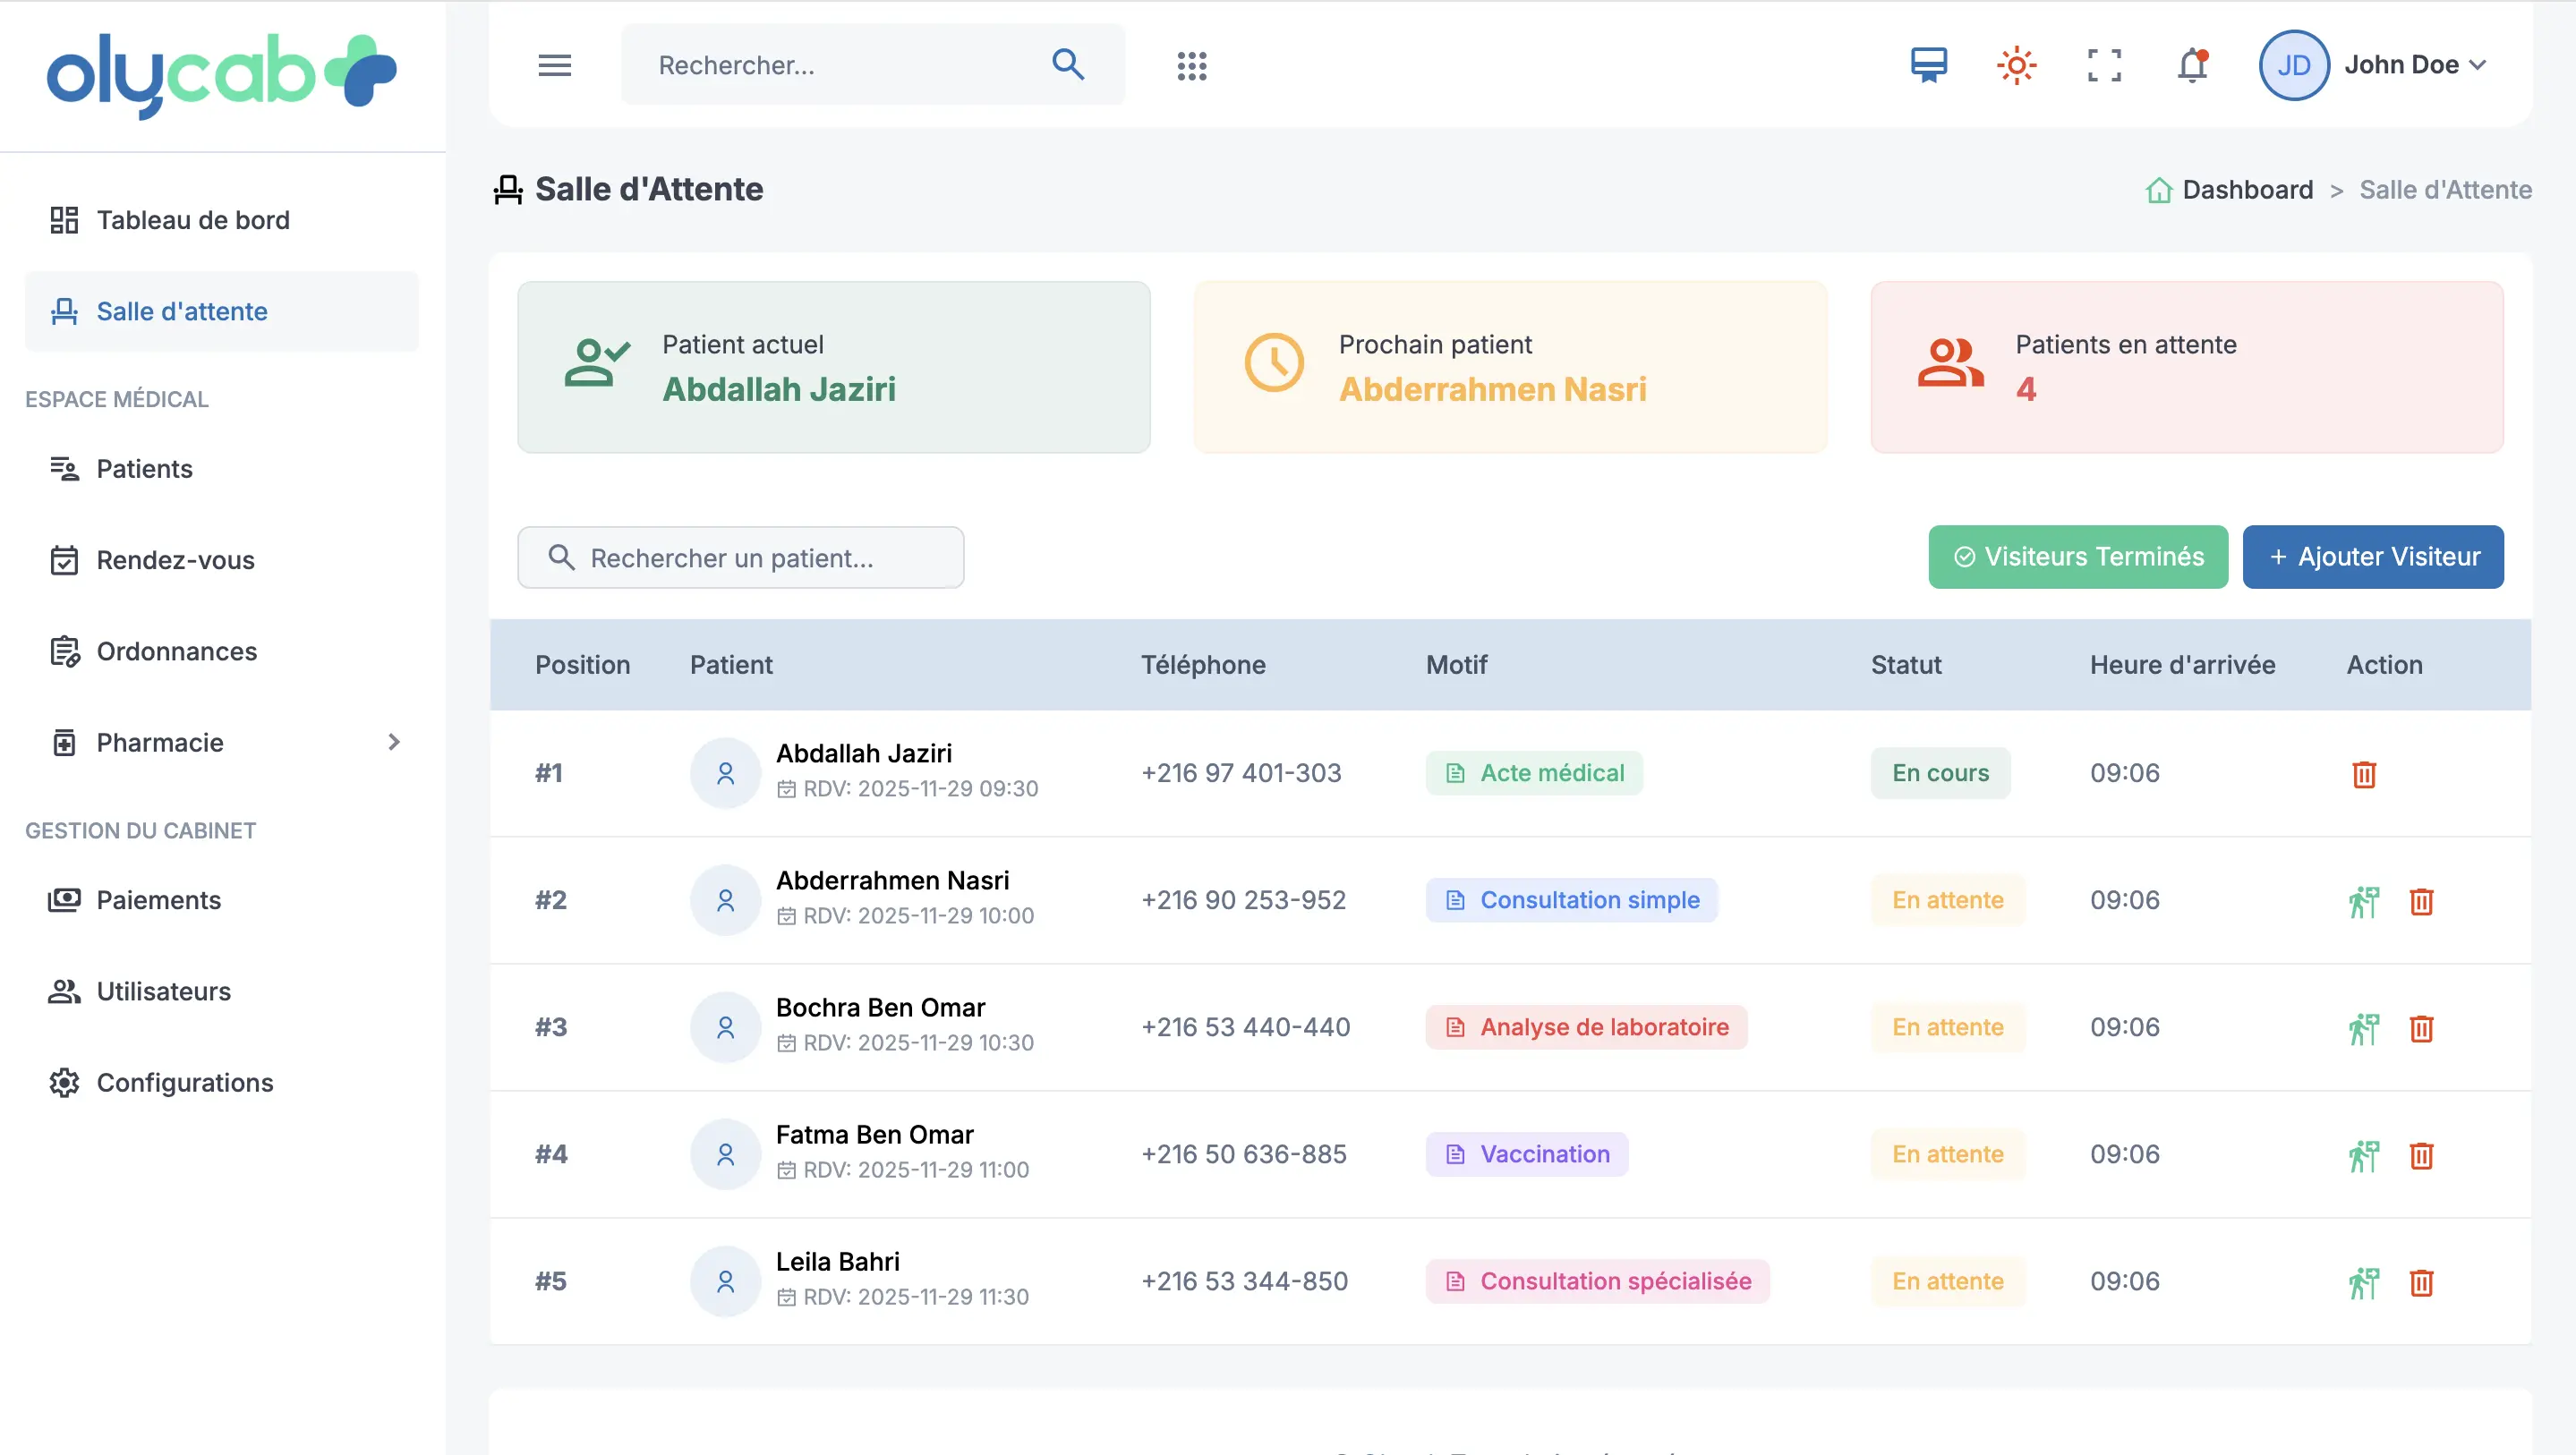
Task: Show Visiteurs Terminés list
Action: (x=2077, y=557)
